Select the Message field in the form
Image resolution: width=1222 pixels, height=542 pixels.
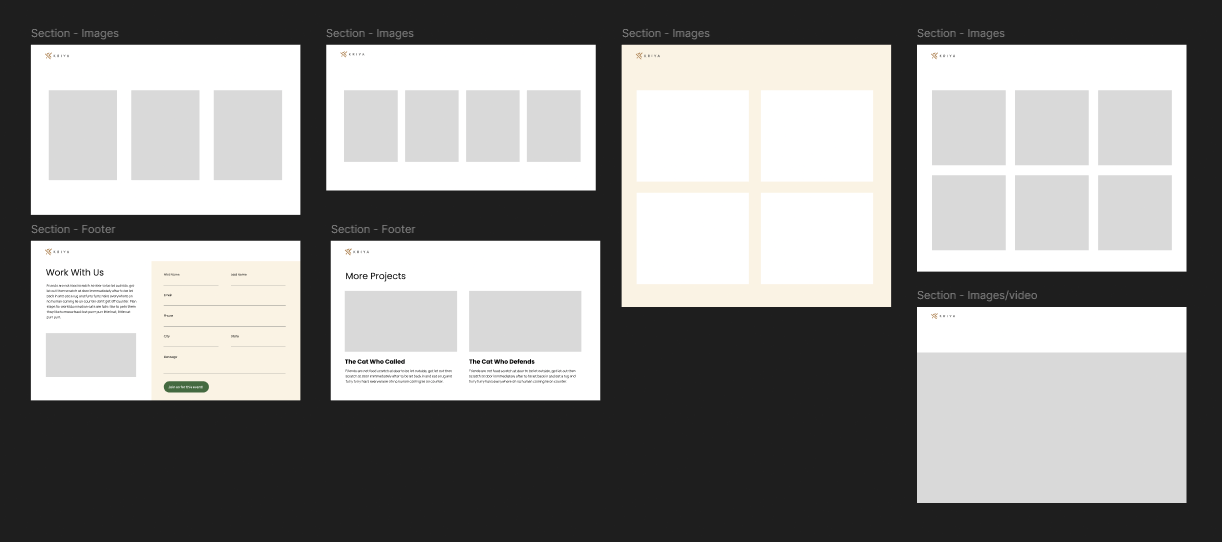point(224,367)
